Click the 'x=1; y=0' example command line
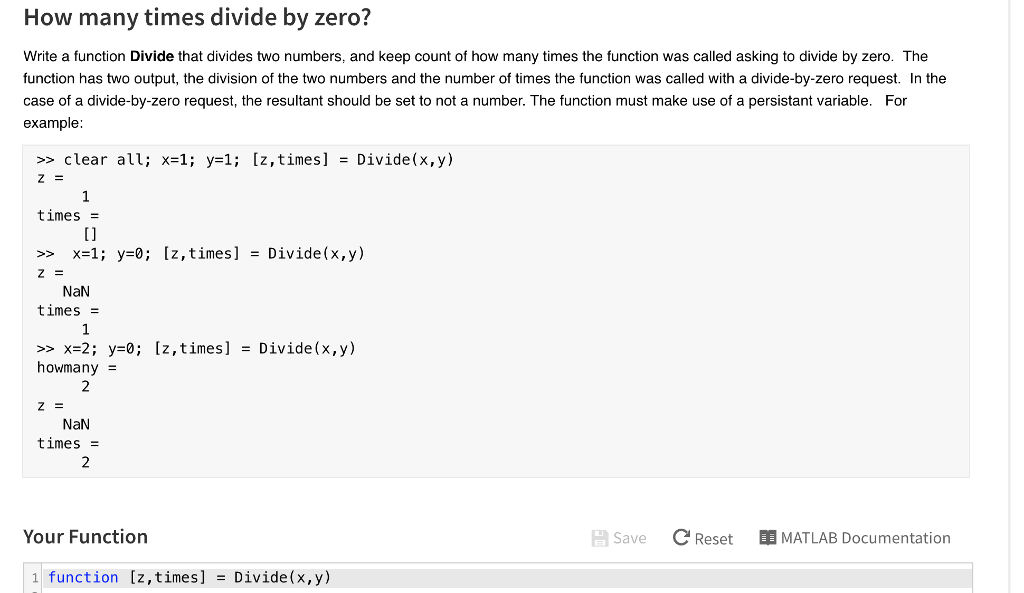Image resolution: width=1024 pixels, height=593 pixels. (200, 254)
